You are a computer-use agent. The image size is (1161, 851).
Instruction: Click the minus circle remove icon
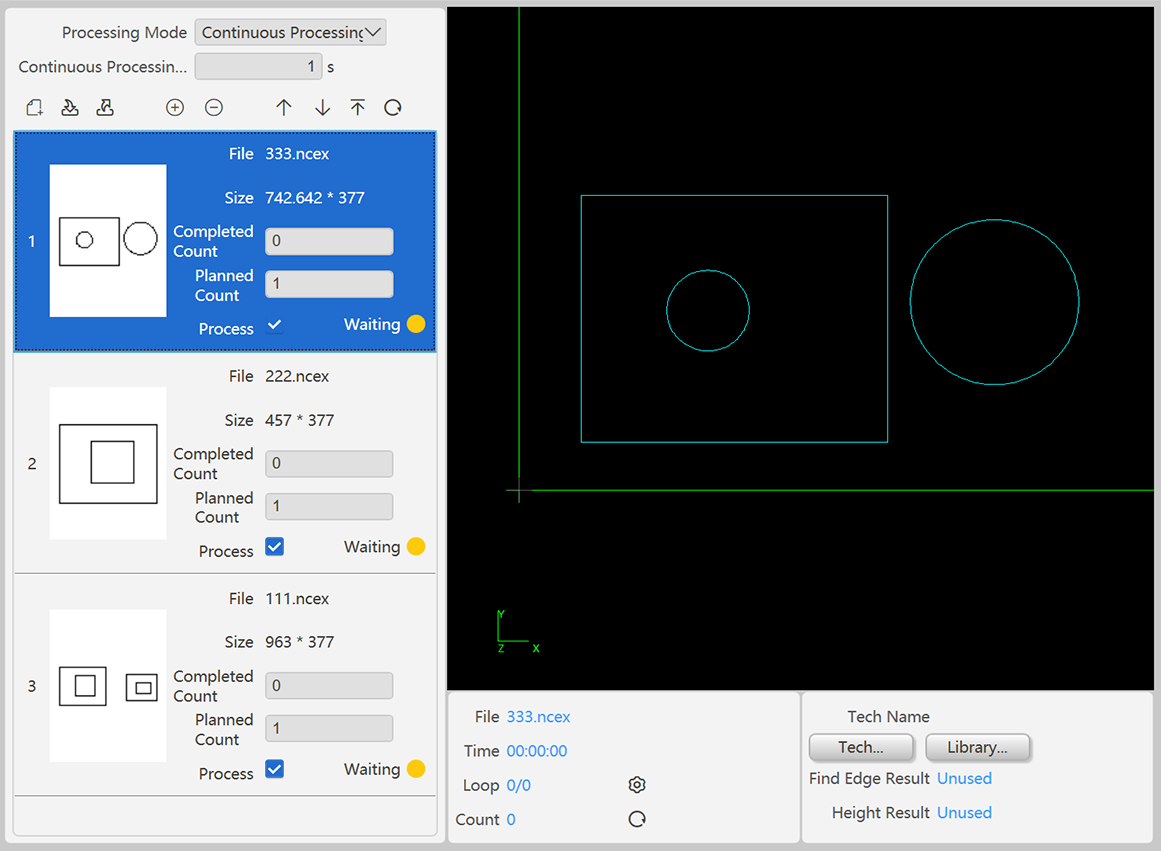coord(214,108)
